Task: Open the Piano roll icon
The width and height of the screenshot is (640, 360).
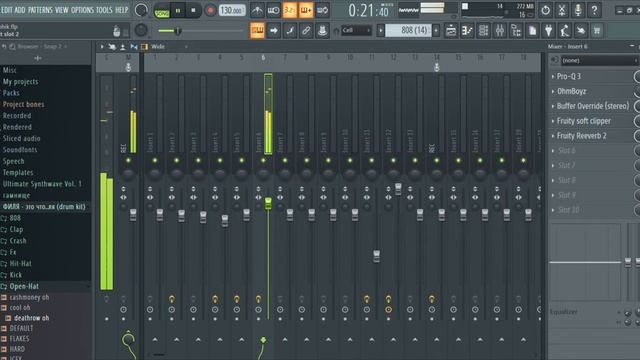Action: tap(467, 30)
